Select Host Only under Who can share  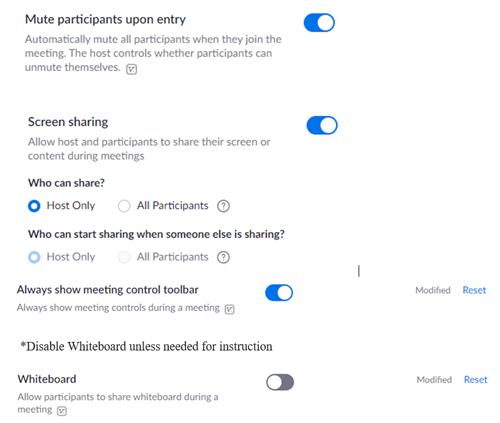tap(34, 206)
